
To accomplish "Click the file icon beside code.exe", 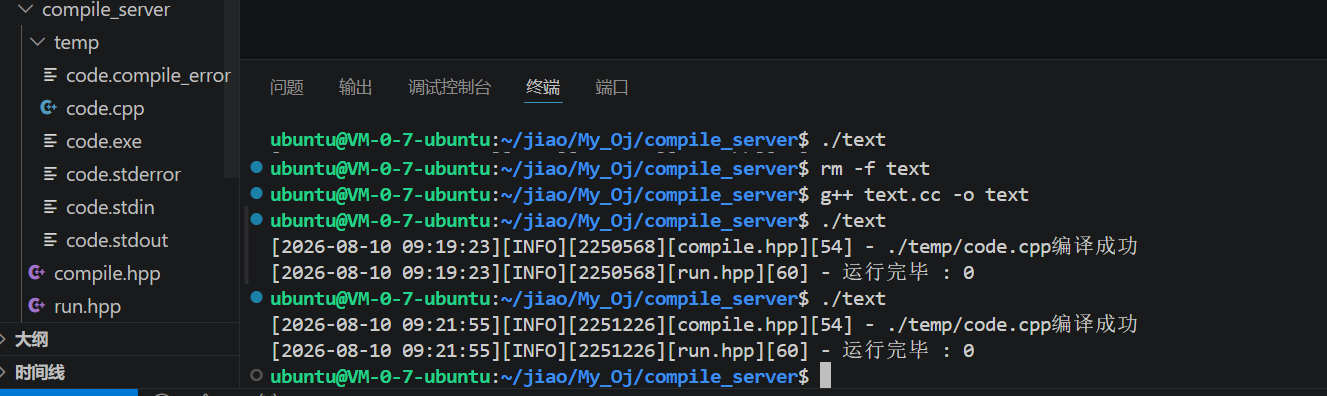I will (x=50, y=142).
